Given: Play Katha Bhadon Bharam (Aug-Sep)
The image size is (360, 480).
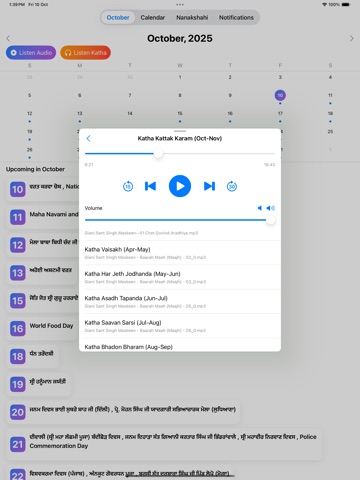Looking at the screenshot, I should tap(180, 345).
